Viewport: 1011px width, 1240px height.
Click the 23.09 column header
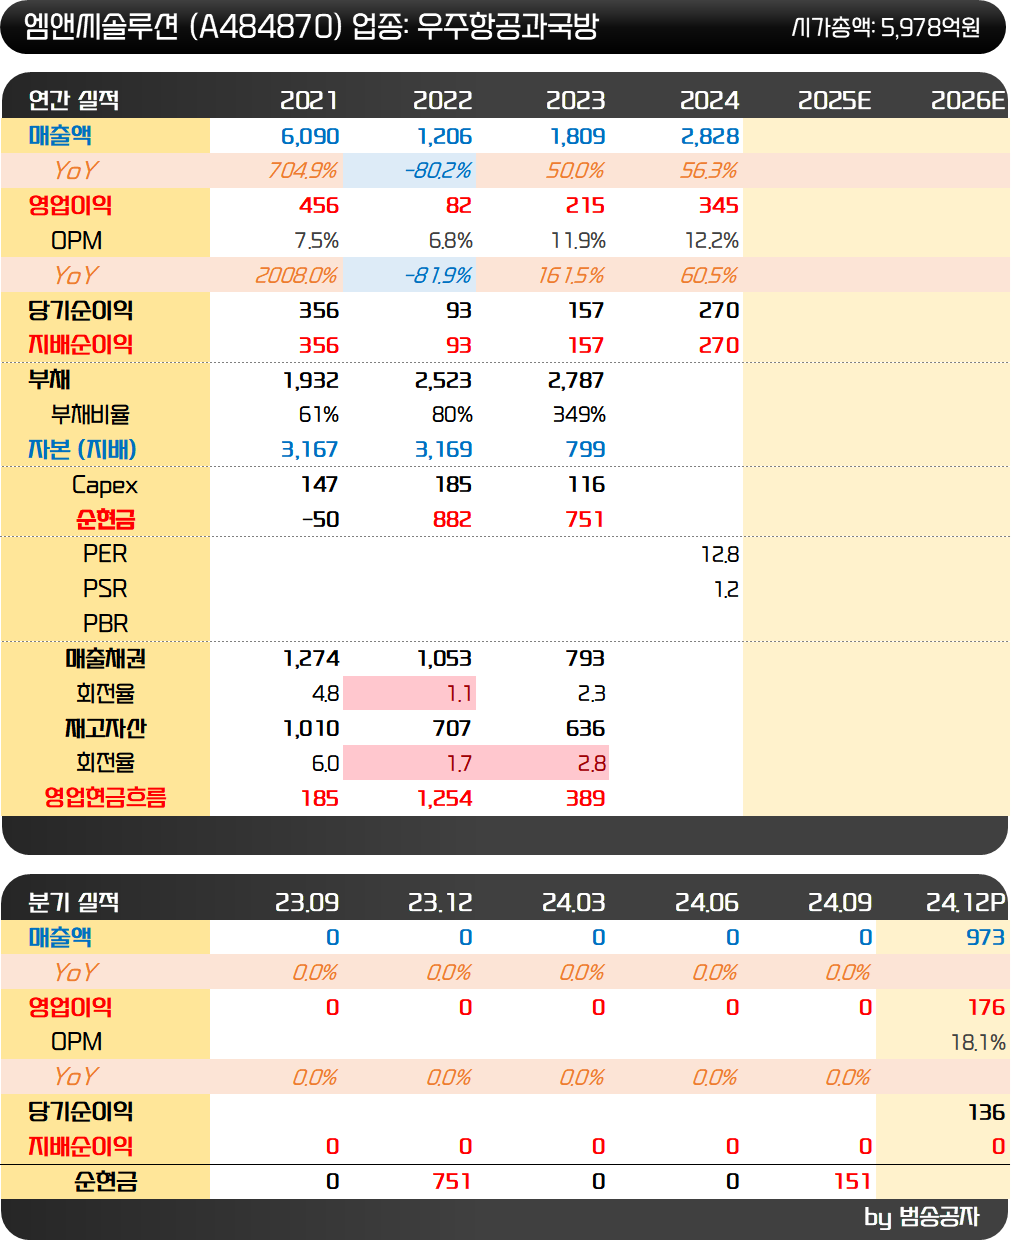(x=307, y=903)
